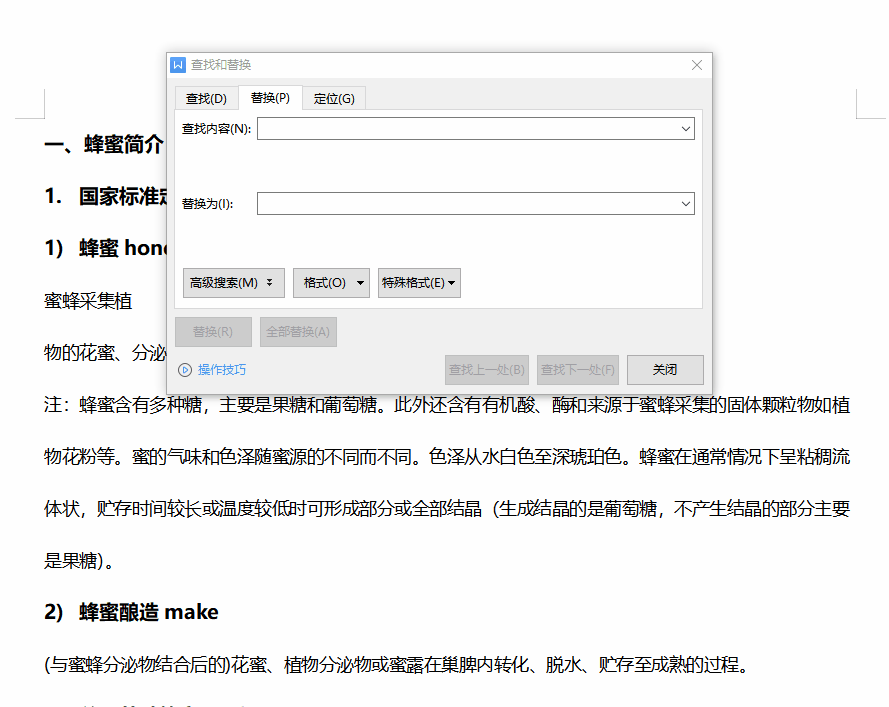Click the paragraph text 蜜蜂采集植
The width and height of the screenshot is (889, 707).
point(88,301)
